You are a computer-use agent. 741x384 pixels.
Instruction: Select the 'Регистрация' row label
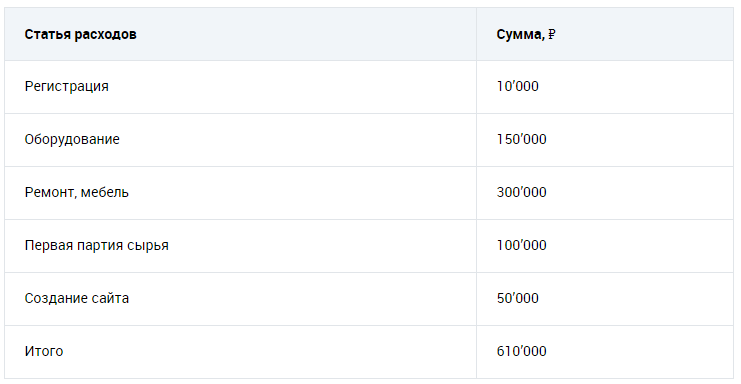tap(67, 87)
